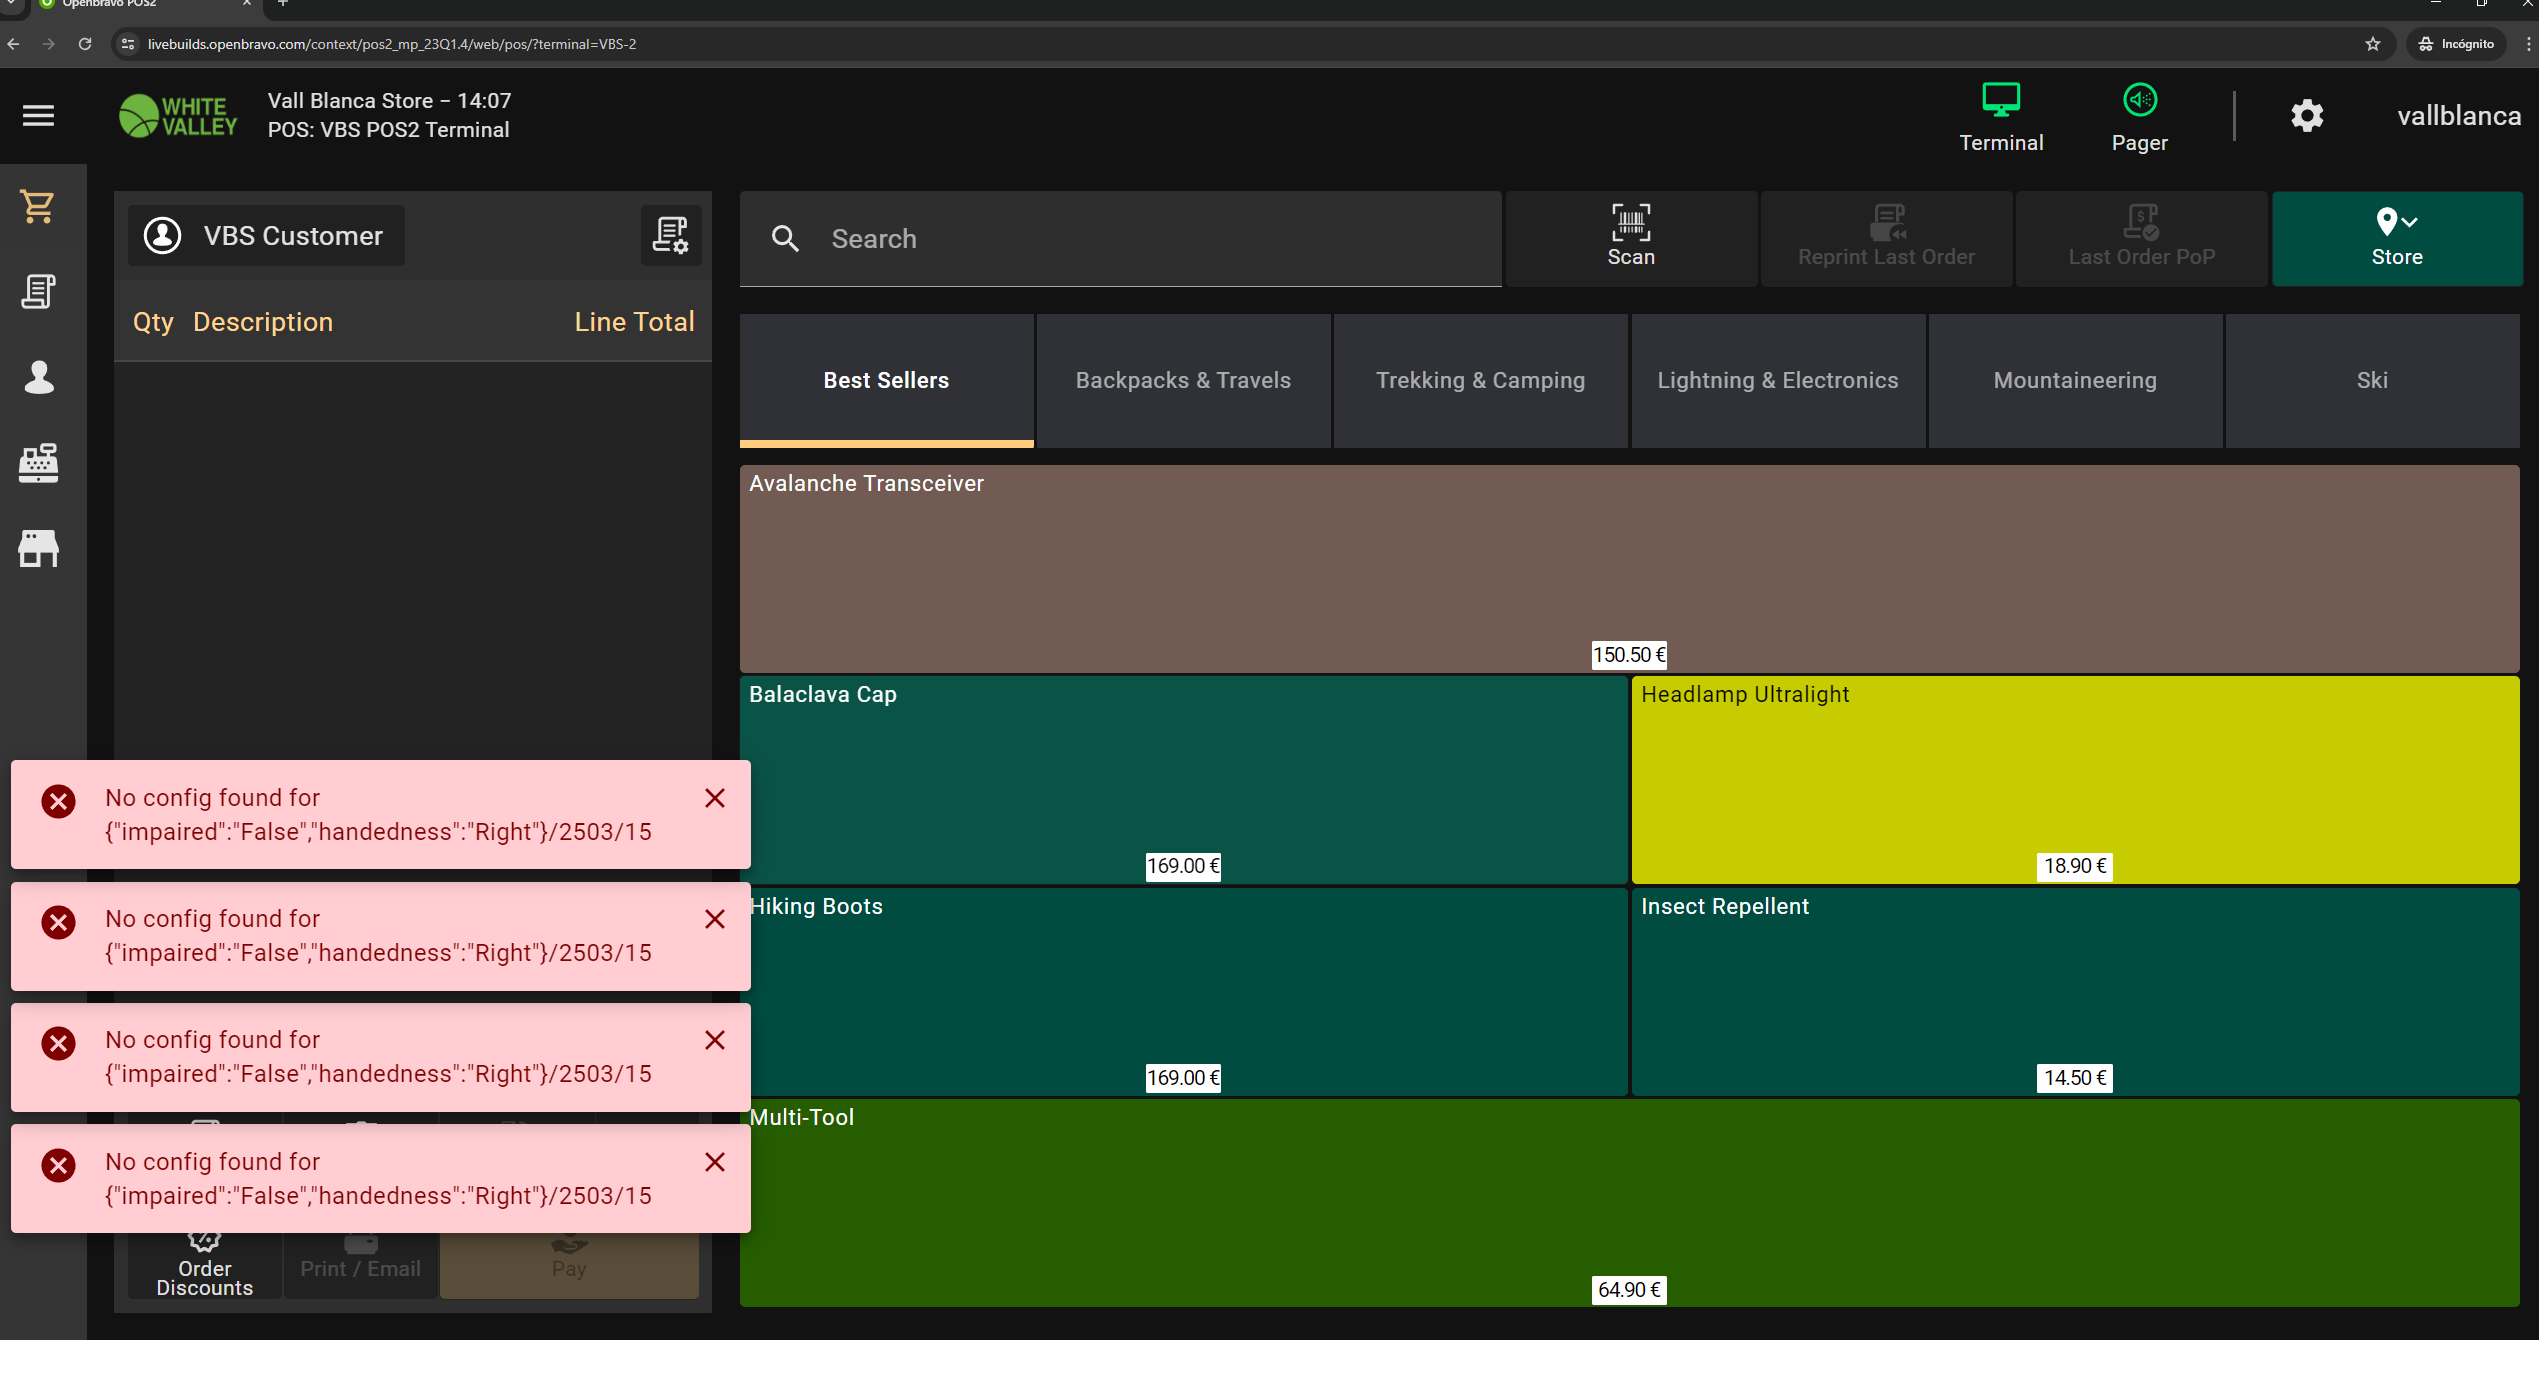This screenshot has width=2539, height=1375.
Task: Select the Mountaineering category tab
Action: [2074, 380]
